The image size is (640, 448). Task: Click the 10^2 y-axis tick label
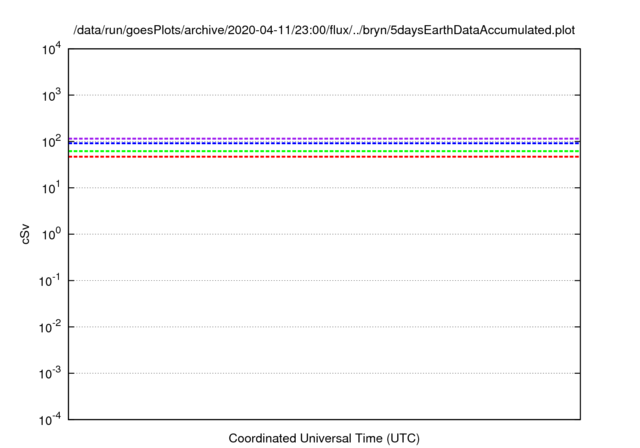pos(50,142)
